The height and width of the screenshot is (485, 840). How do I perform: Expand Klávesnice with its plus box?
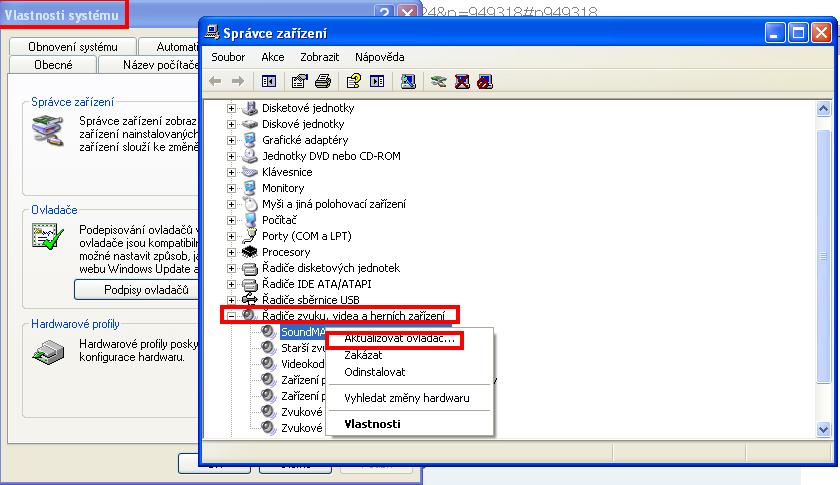pyautogui.click(x=231, y=172)
